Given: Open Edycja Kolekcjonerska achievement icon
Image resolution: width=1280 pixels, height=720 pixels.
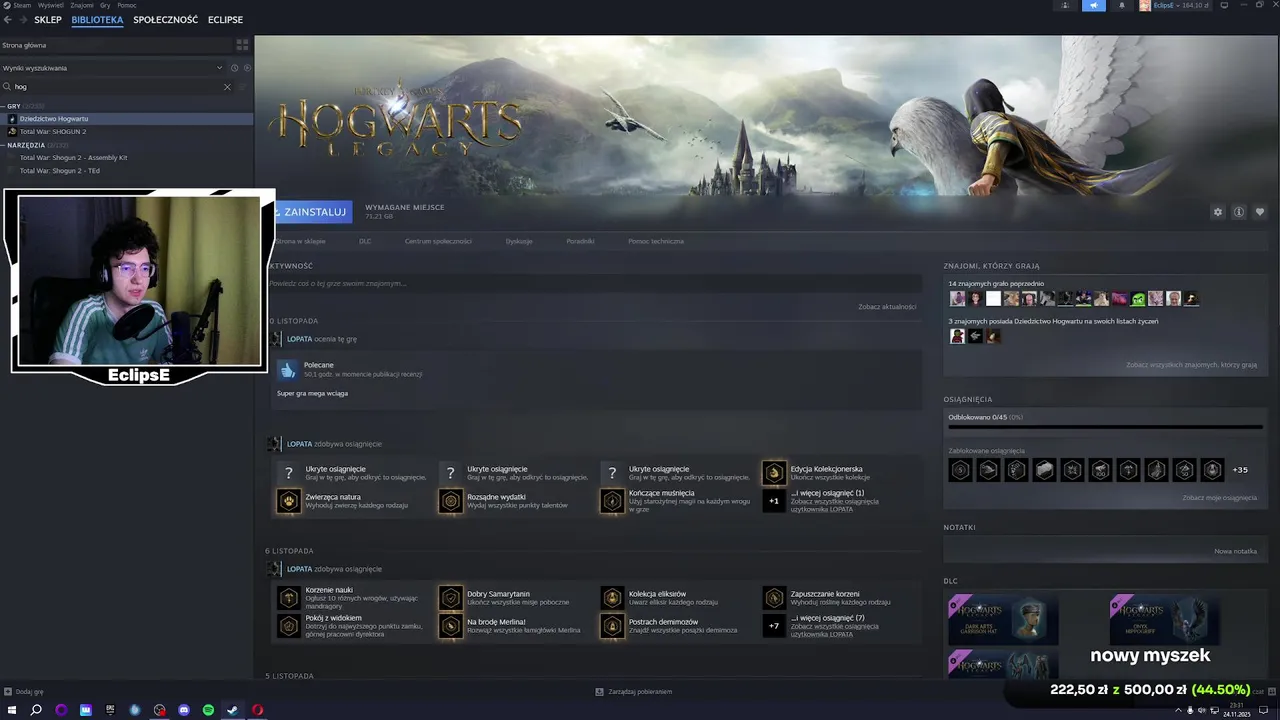Looking at the screenshot, I should click(774, 473).
